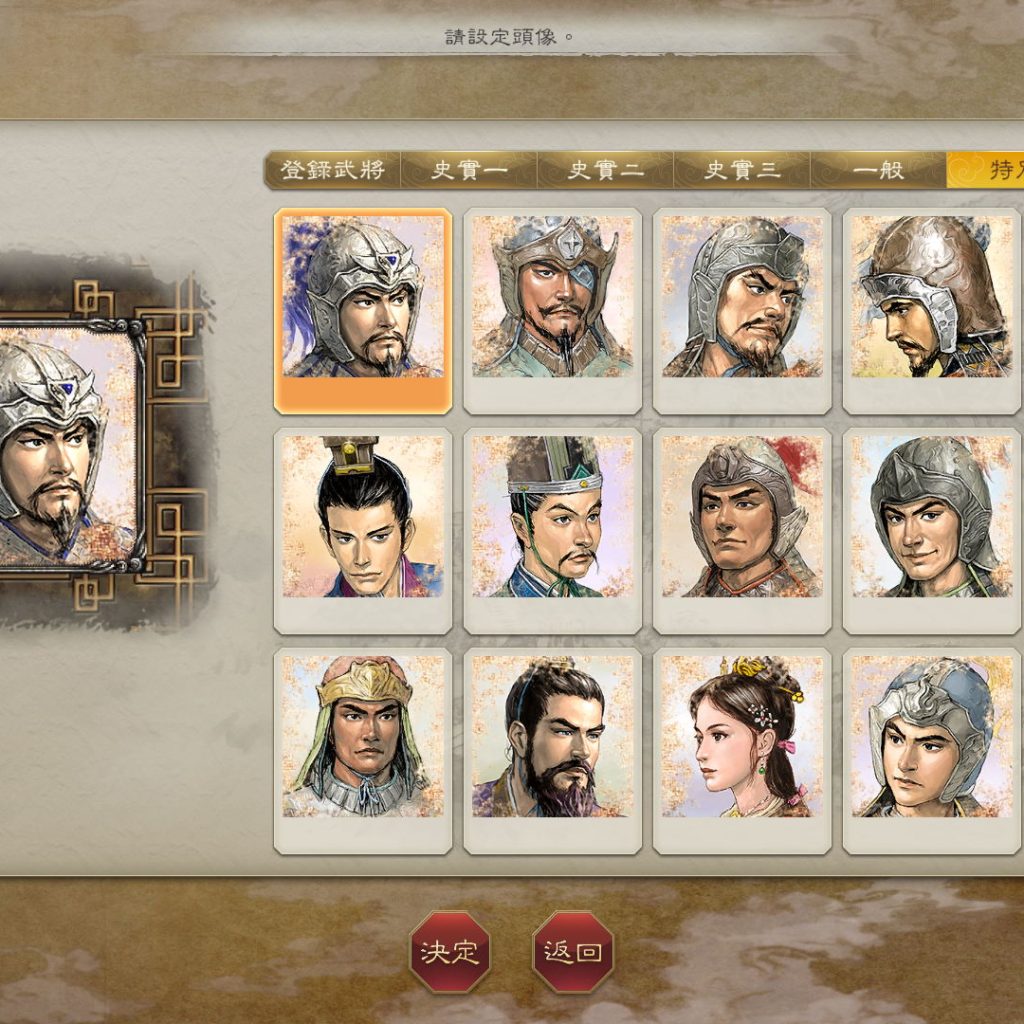Viewport: 1024px width, 1024px height.
Task: Select the bearded man with purple-tipped beard
Action: coord(552,751)
